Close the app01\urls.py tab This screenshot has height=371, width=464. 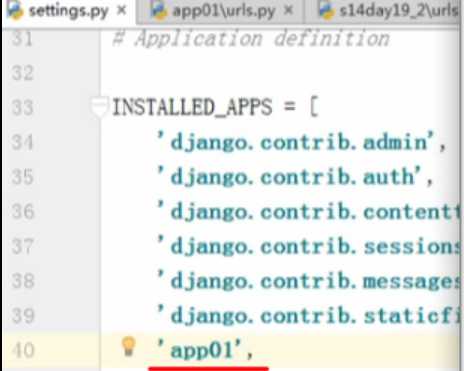(288, 11)
